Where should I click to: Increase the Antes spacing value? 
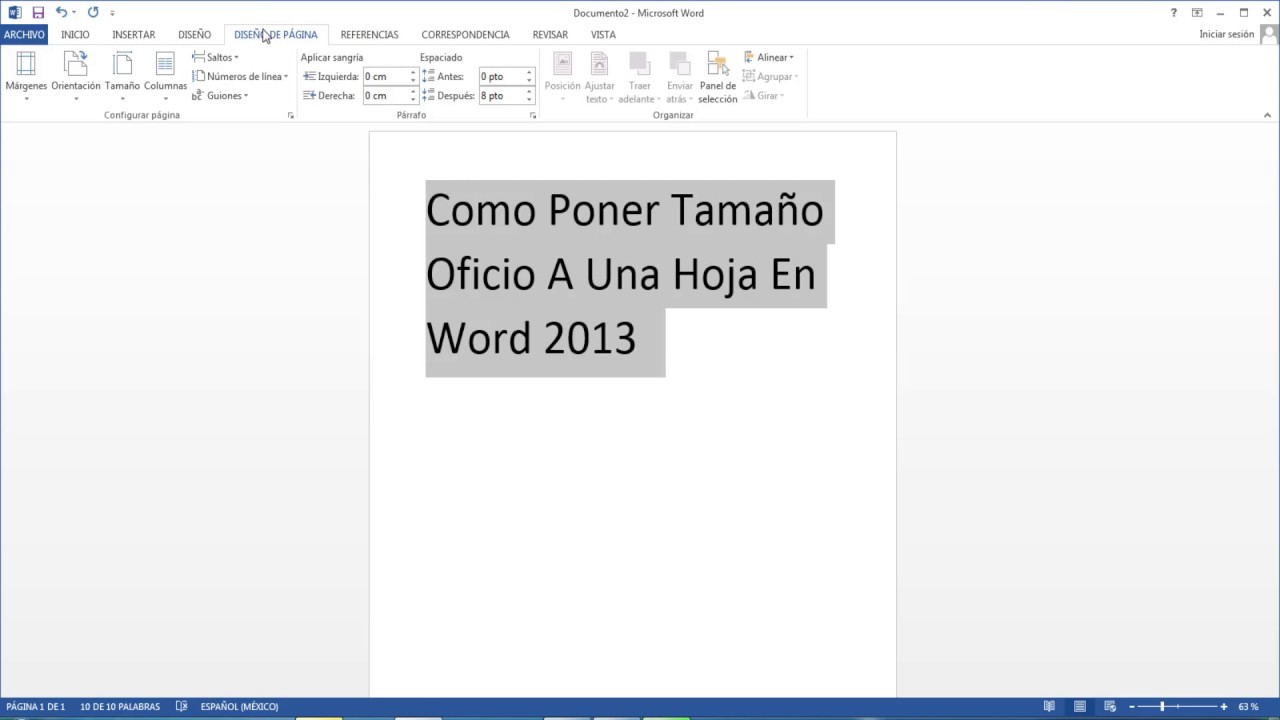tap(529, 72)
